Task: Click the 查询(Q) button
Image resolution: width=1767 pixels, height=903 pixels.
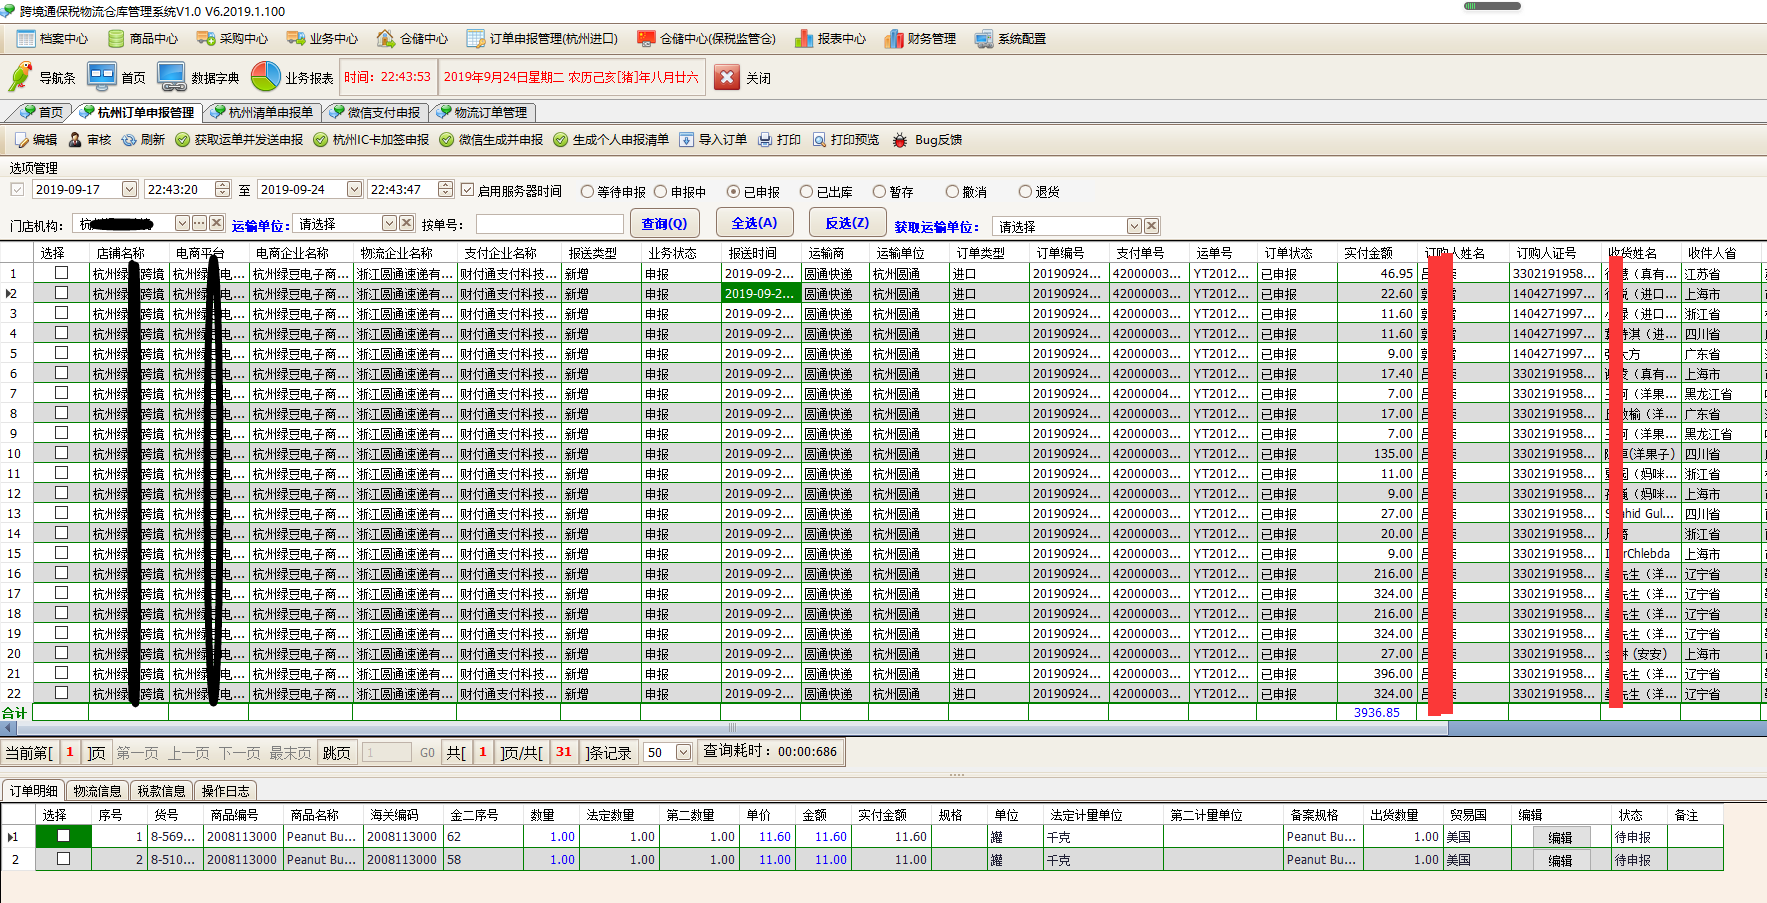Action: point(665,224)
